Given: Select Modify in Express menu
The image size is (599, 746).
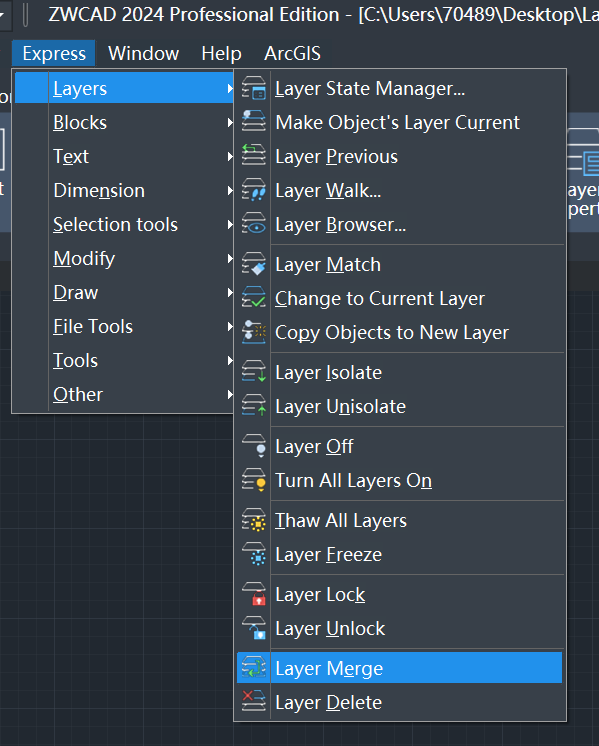Looking at the screenshot, I should (x=125, y=258).
